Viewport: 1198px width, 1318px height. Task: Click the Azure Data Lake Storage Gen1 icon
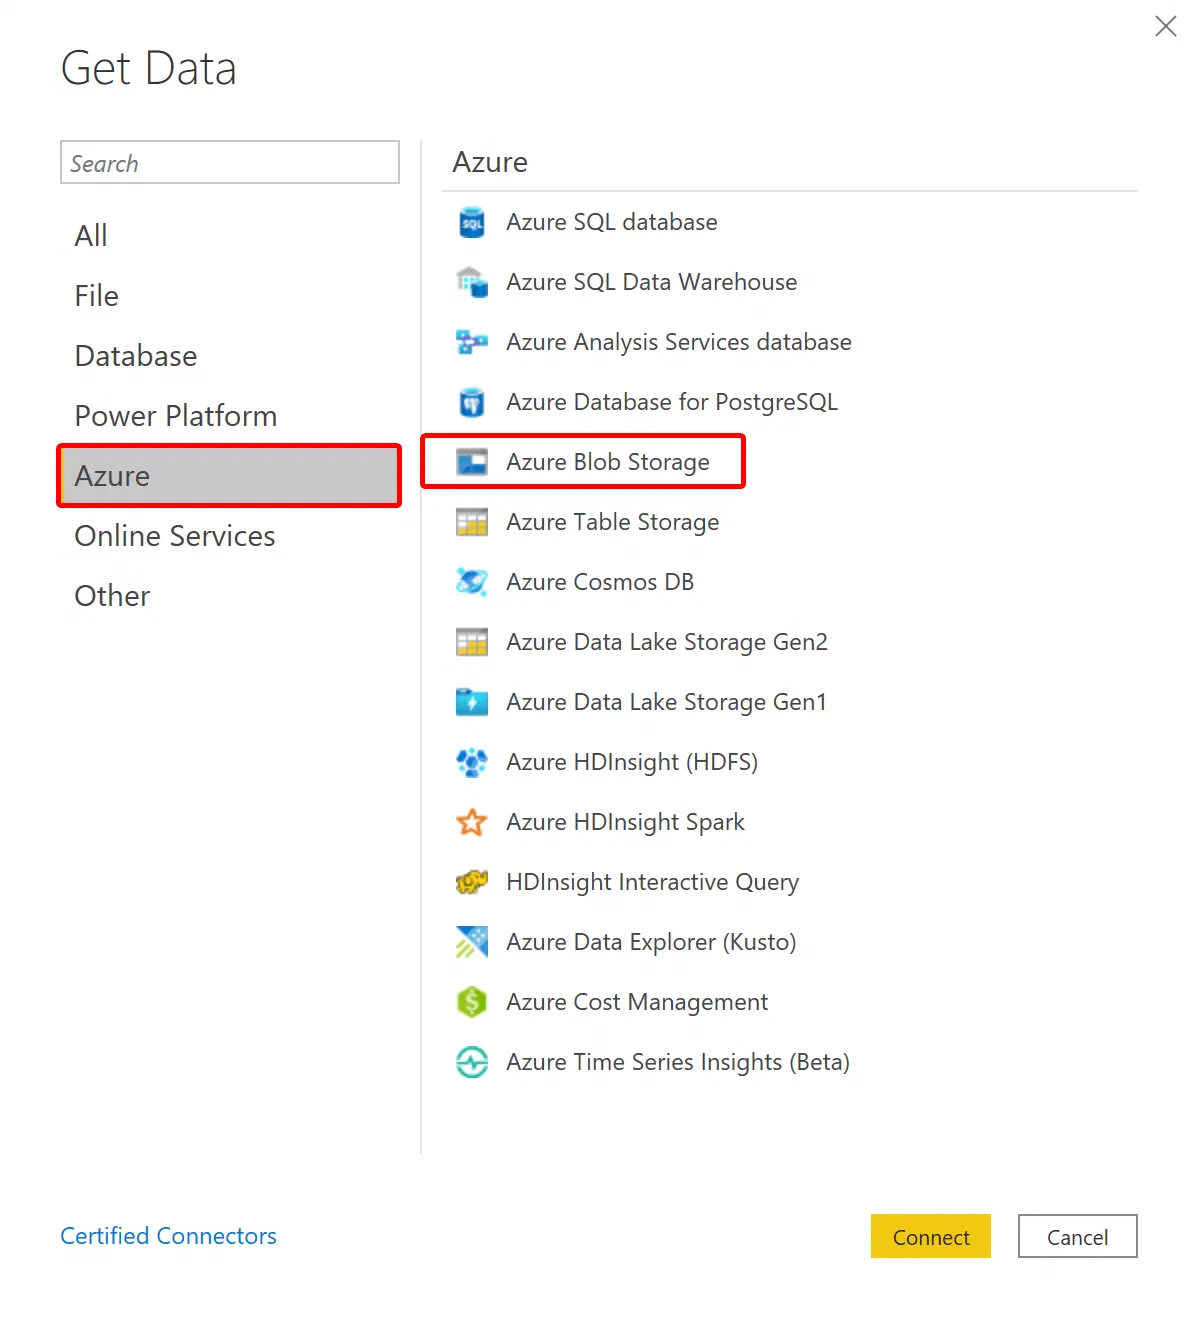471,702
